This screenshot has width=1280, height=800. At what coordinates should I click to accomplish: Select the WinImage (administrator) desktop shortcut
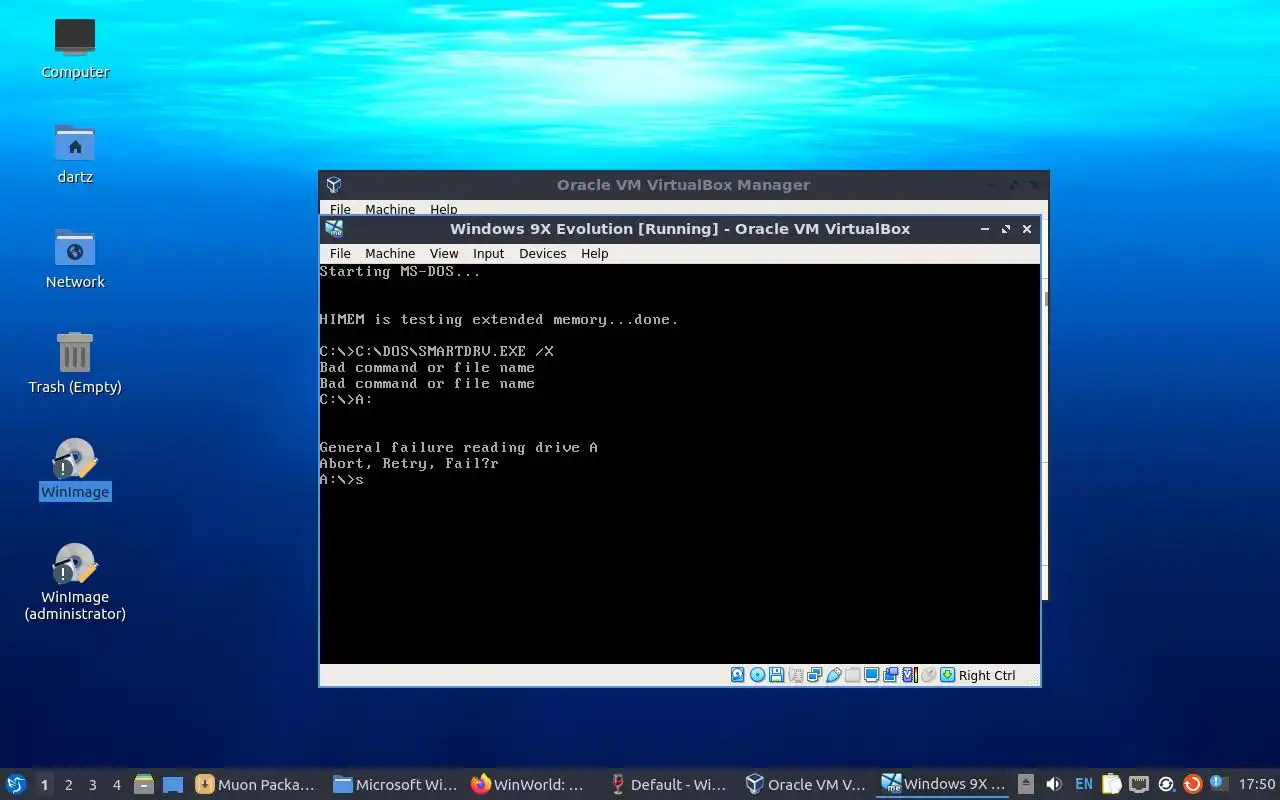click(x=75, y=582)
